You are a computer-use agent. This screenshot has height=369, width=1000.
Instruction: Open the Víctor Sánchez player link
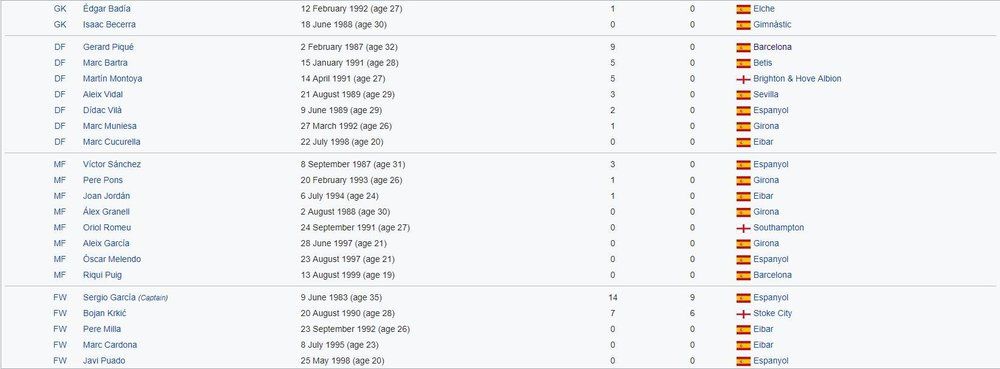point(112,164)
